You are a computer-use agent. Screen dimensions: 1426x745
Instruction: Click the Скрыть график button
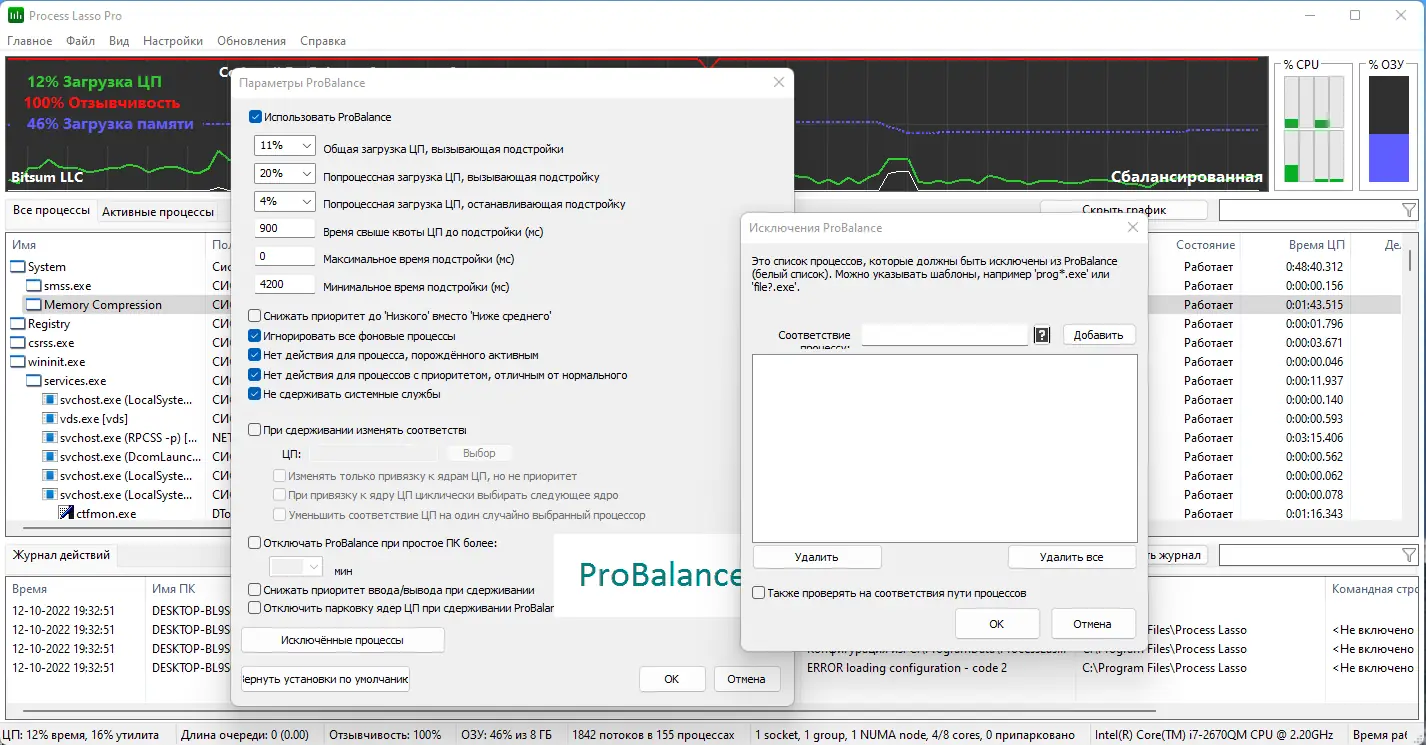[1124, 210]
